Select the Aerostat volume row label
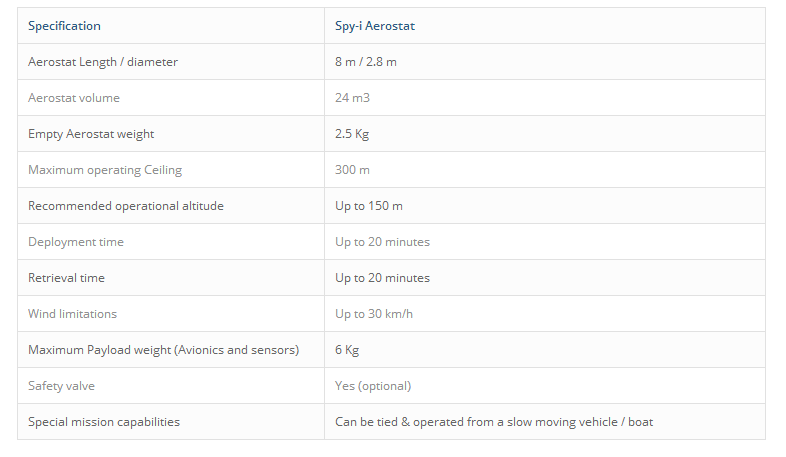Screen dimensions: 786x457 point(74,98)
